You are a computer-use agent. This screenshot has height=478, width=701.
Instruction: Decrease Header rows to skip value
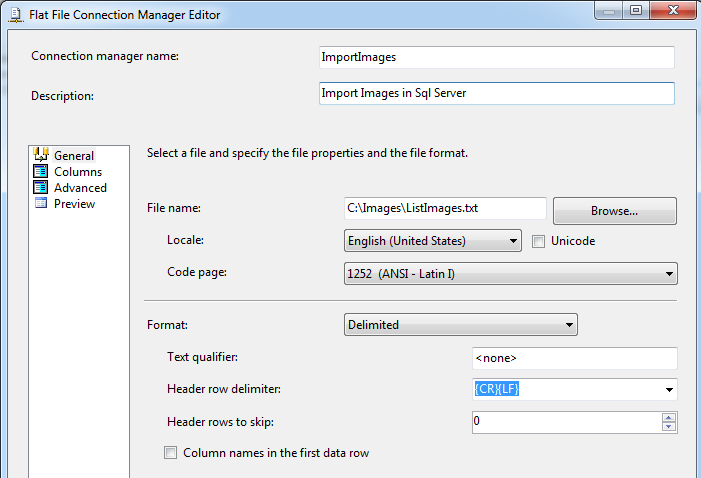[x=669, y=427]
